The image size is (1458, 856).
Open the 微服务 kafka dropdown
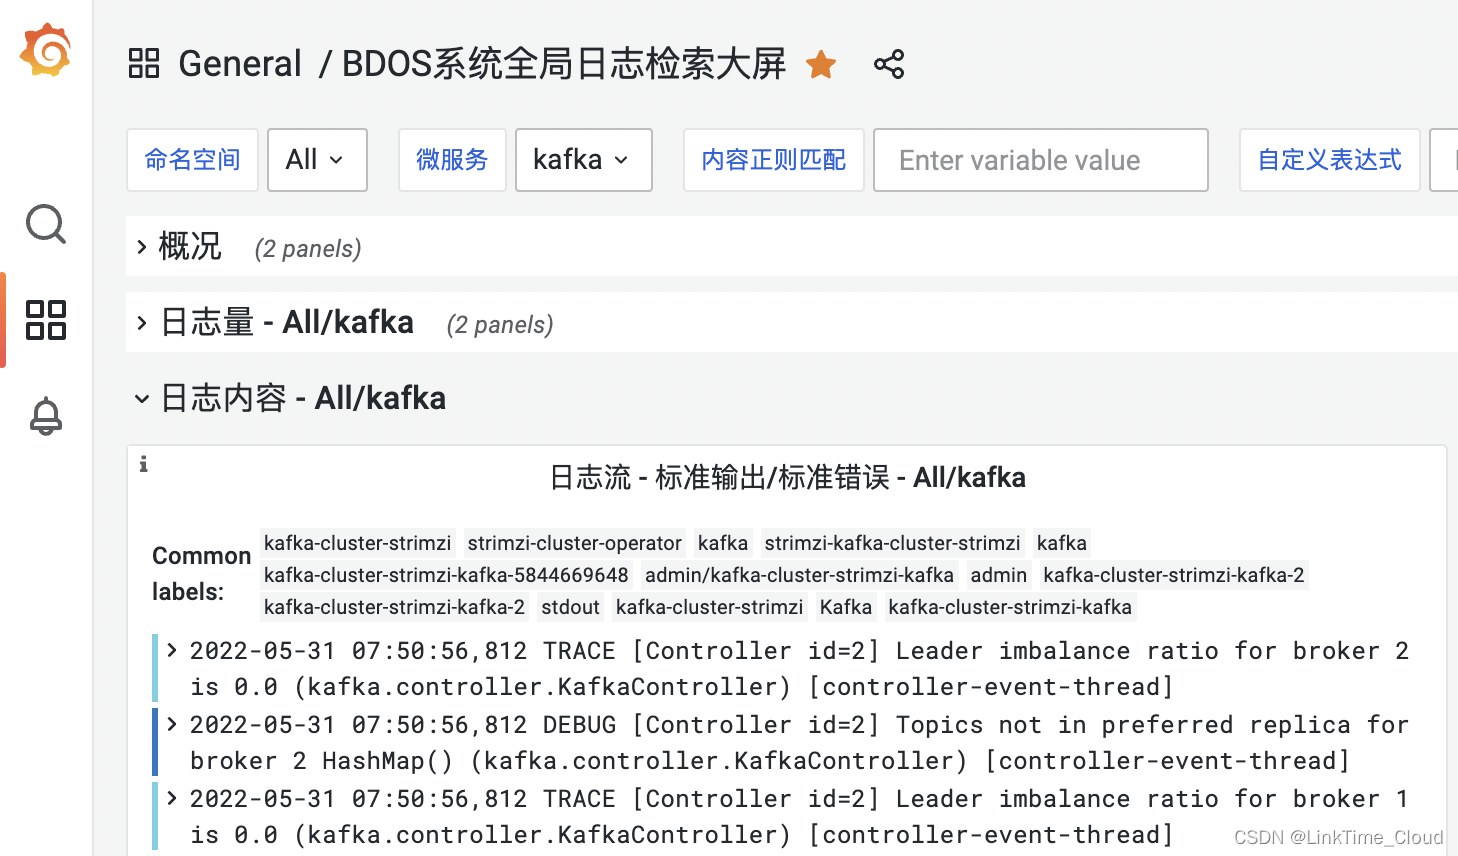point(584,160)
